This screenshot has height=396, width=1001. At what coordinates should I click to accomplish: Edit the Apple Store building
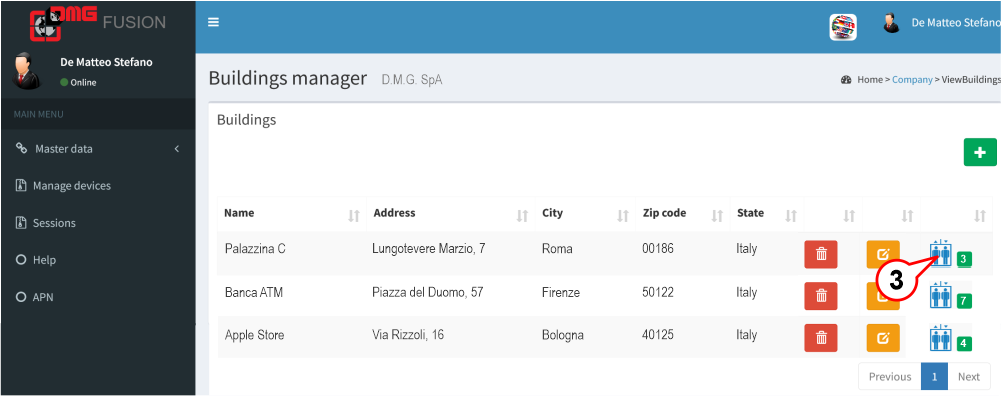(x=884, y=338)
